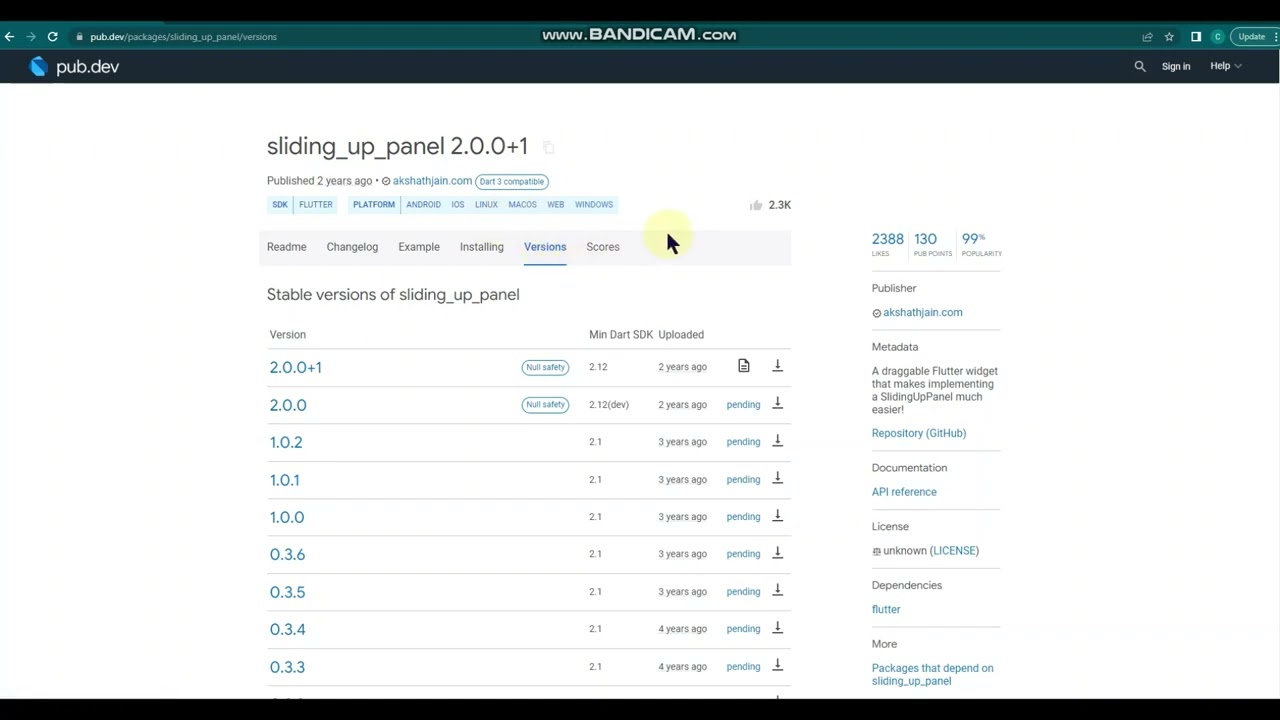This screenshot has height=720, width=1280.
Task: Click the Sign in link
Action: click(1176, 66)
